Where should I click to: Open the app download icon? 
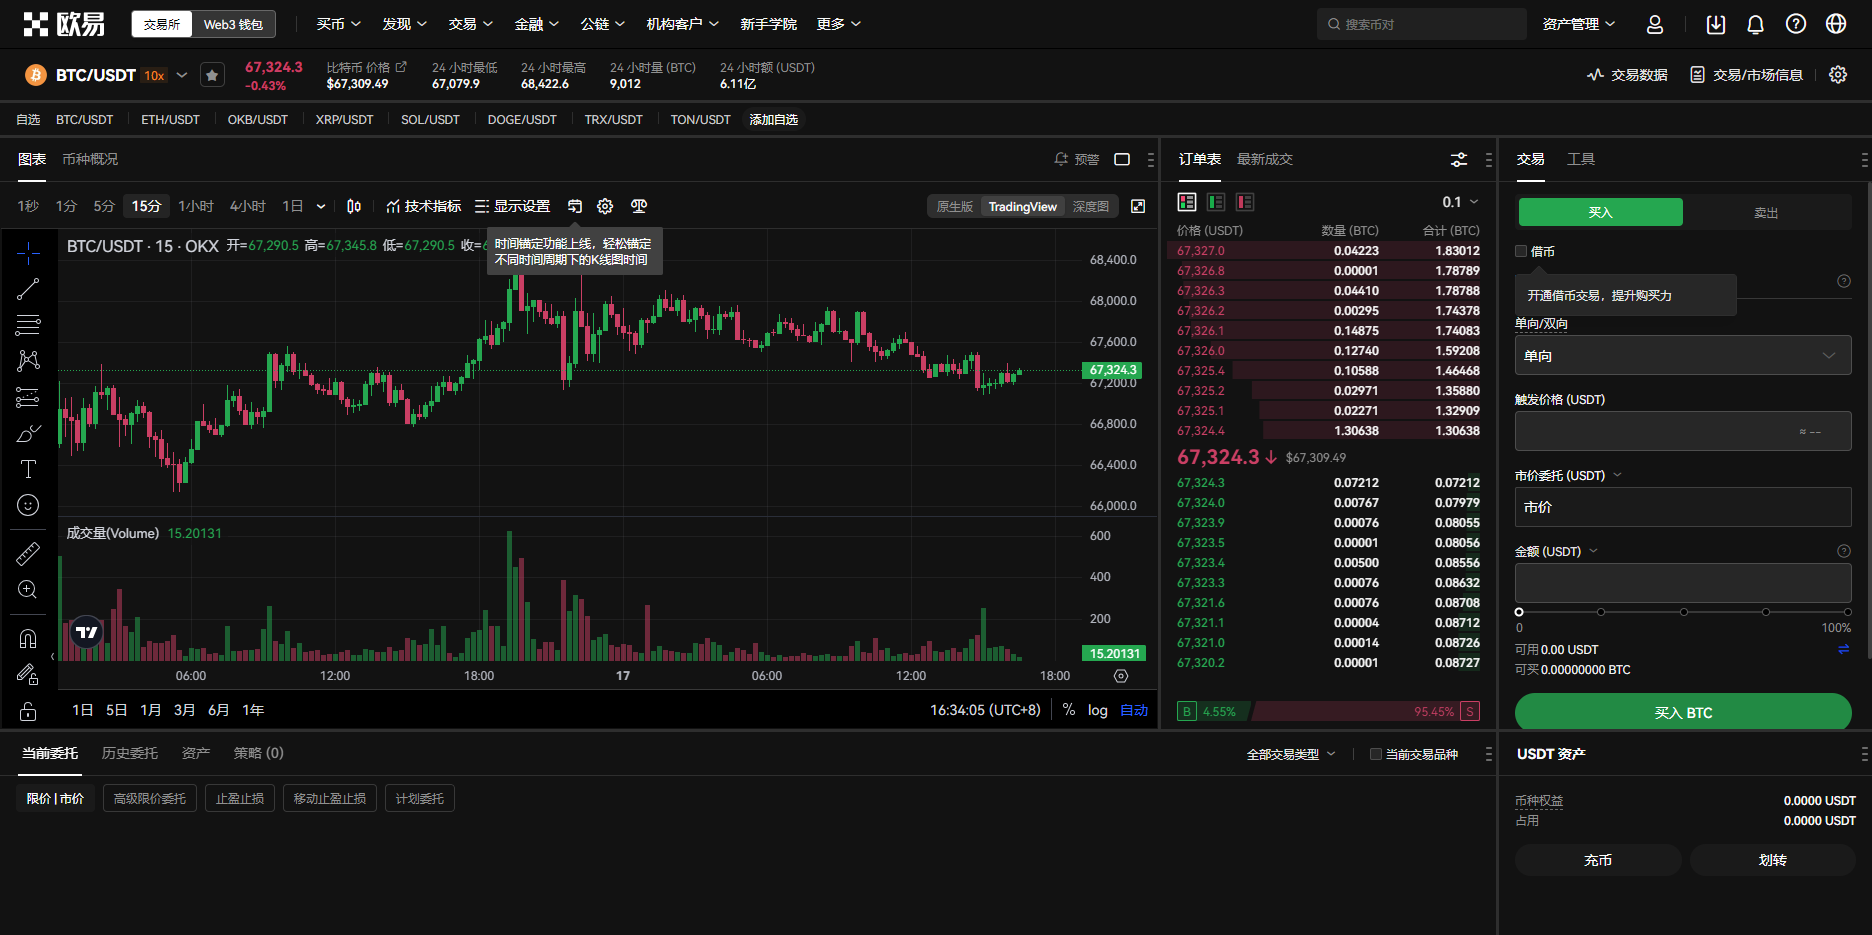[x=1716, y=24]
